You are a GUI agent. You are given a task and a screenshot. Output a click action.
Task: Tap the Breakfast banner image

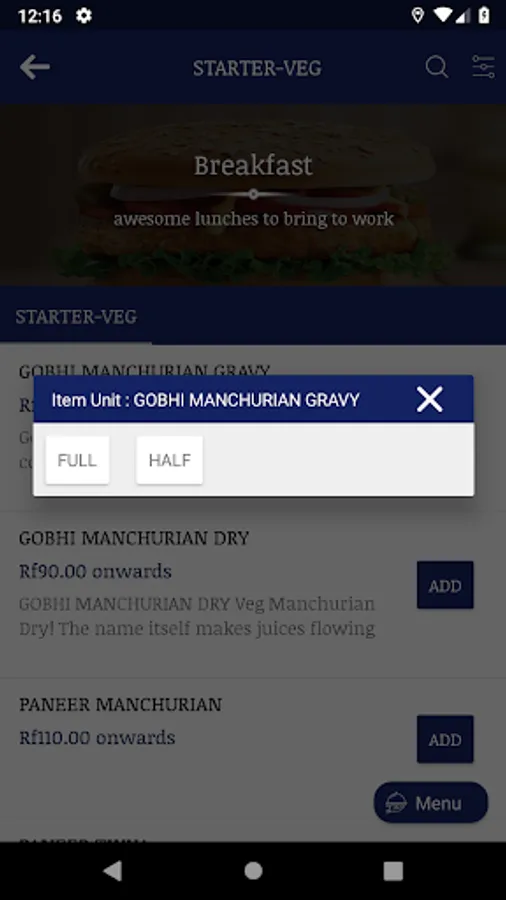253,195
